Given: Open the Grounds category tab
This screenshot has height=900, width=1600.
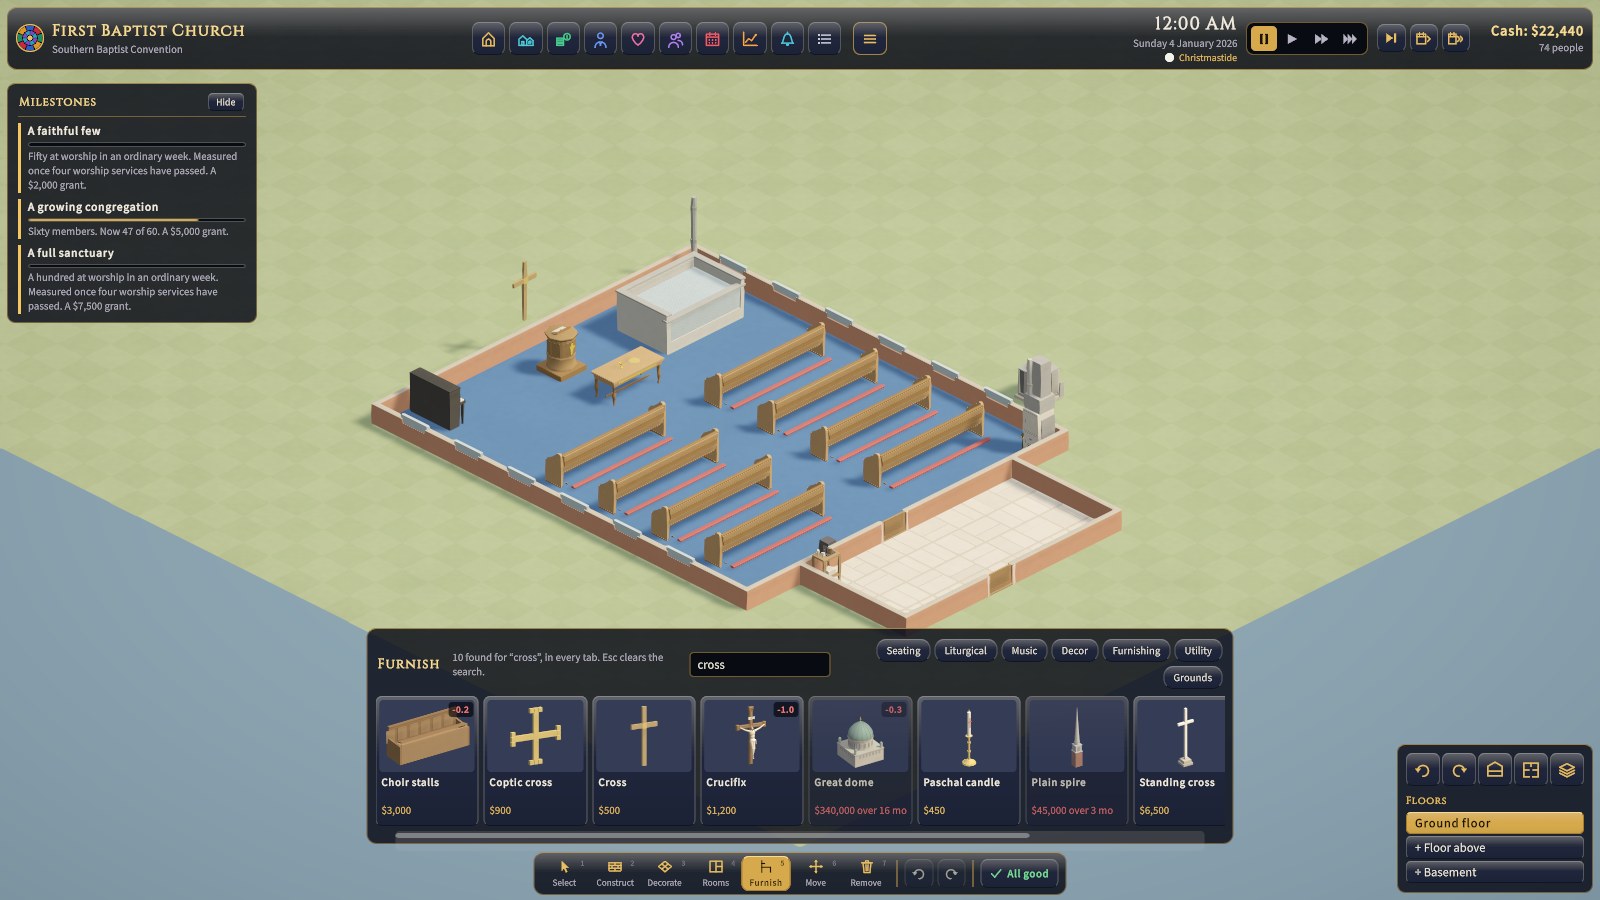Looking at the screenshot, I should (1192, 678).
